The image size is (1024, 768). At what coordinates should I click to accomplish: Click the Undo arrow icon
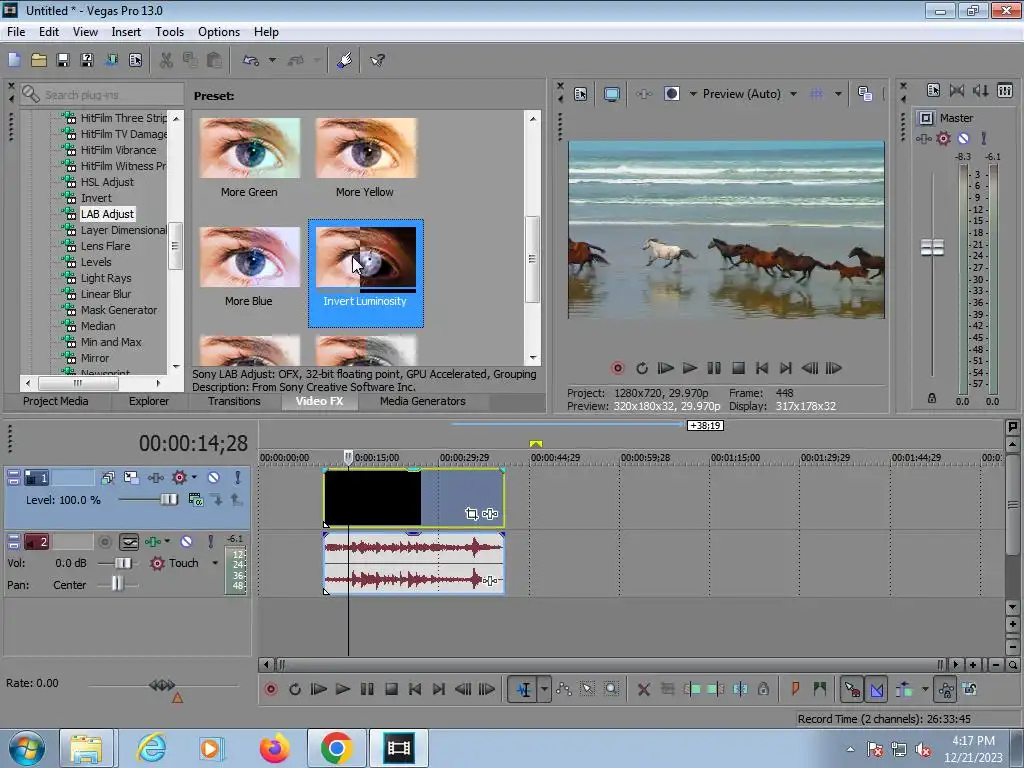(251, 60)
